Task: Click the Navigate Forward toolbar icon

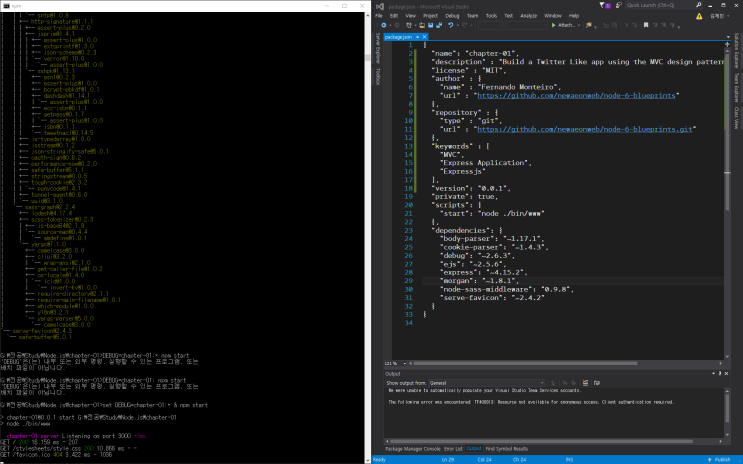Action: click(x=397, y=25)
